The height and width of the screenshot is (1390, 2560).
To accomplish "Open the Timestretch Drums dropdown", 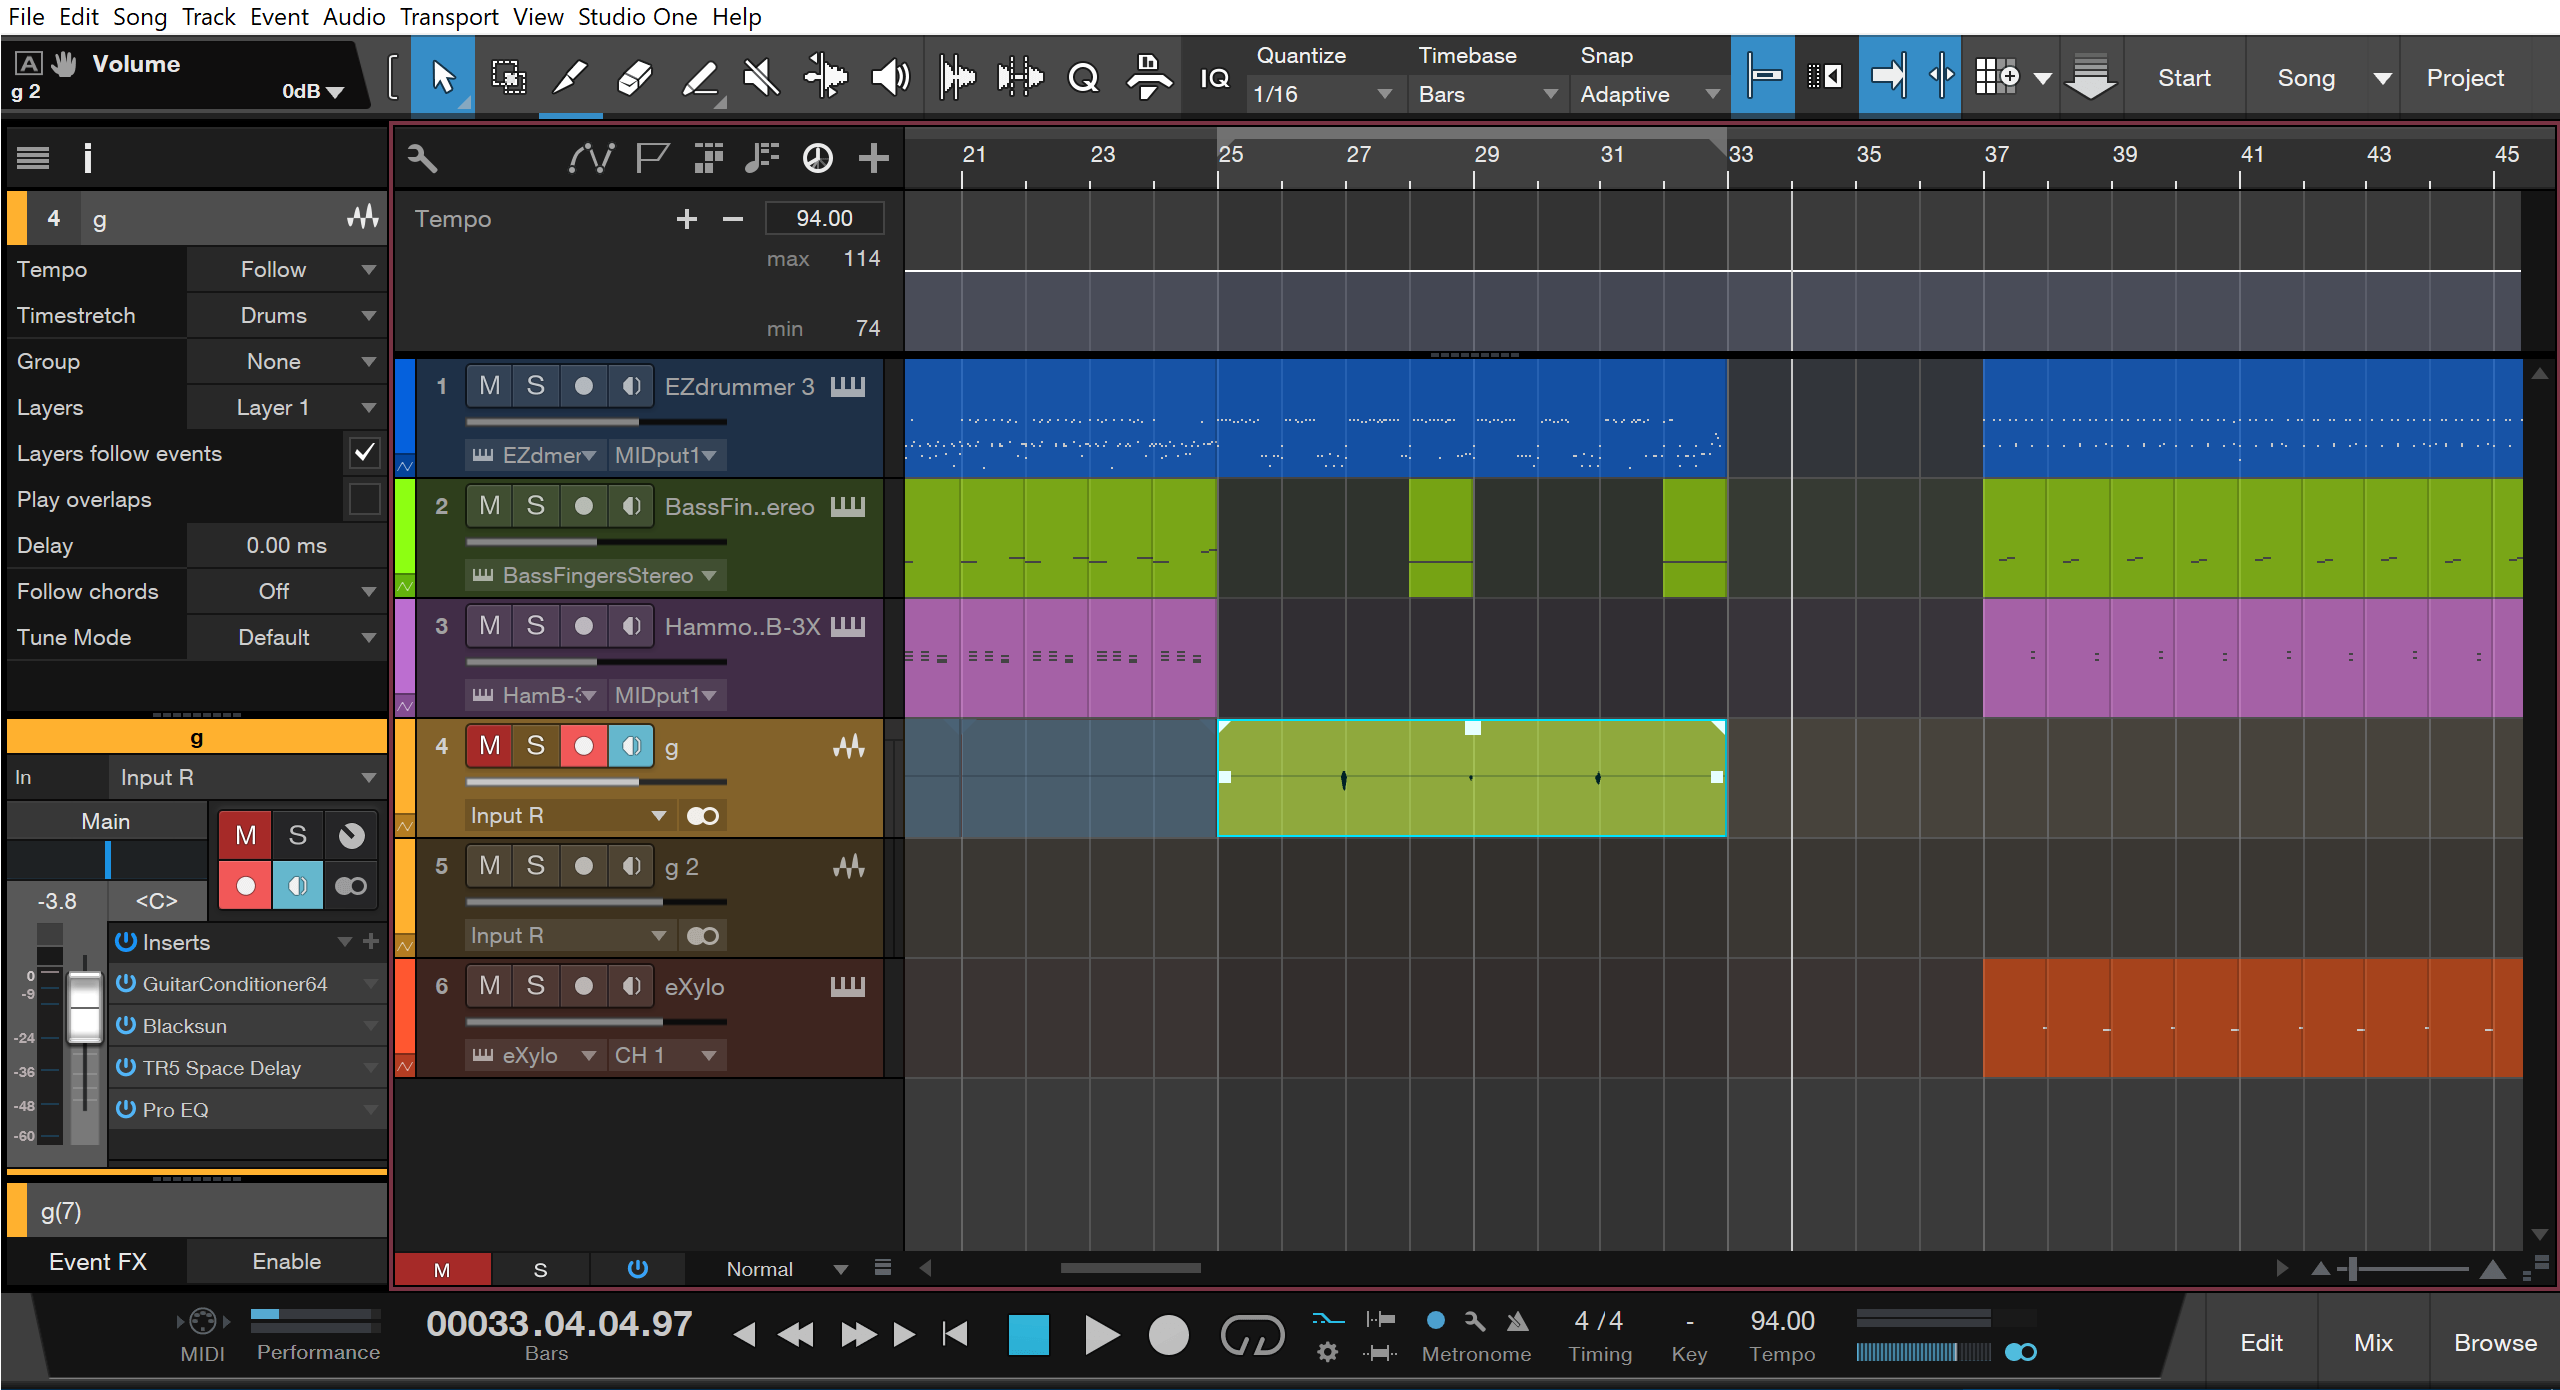I will coord(286,315).
